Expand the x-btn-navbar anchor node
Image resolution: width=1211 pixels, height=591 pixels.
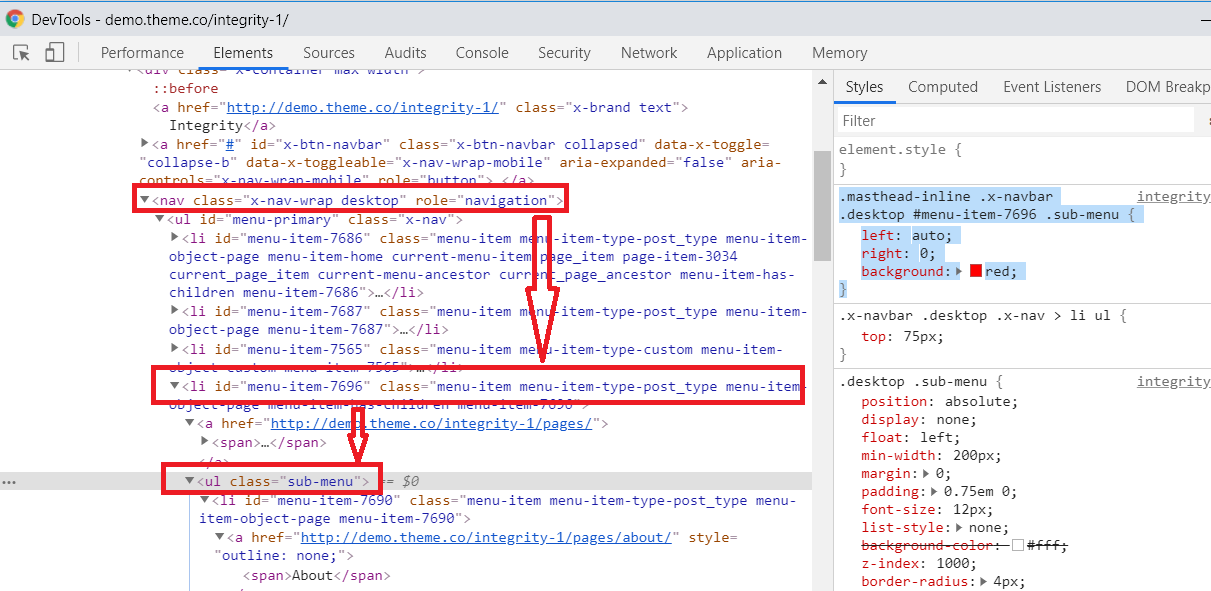click(x=143, y=144)
